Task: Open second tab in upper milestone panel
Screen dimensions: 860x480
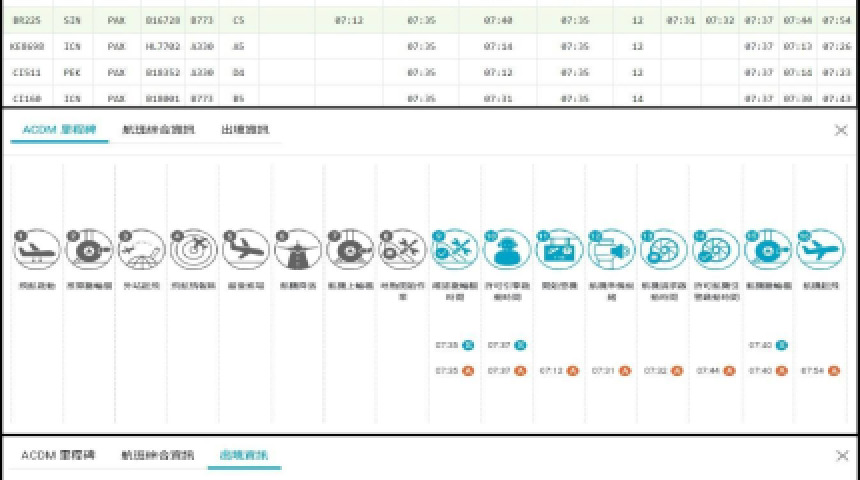Action: click(158, 130)
